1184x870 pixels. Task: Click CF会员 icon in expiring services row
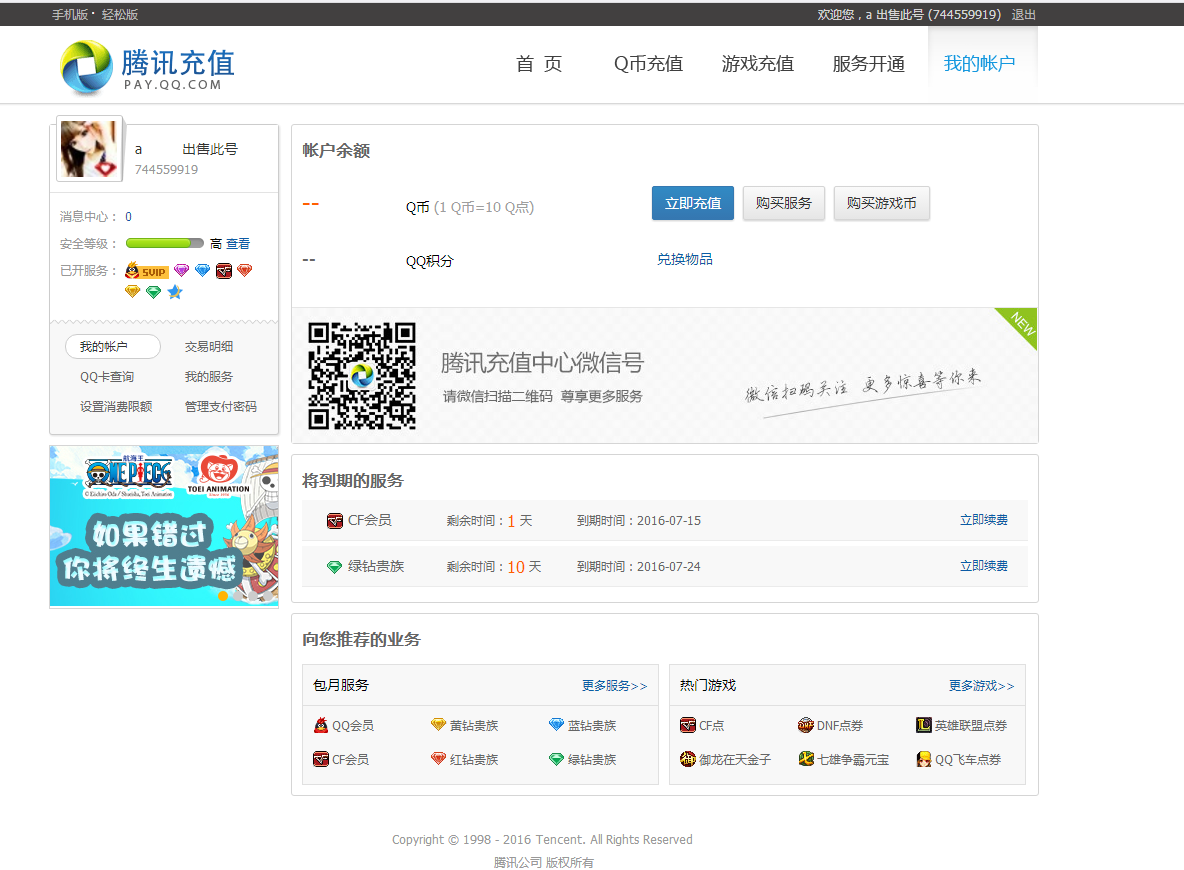(x=335, y=521)
